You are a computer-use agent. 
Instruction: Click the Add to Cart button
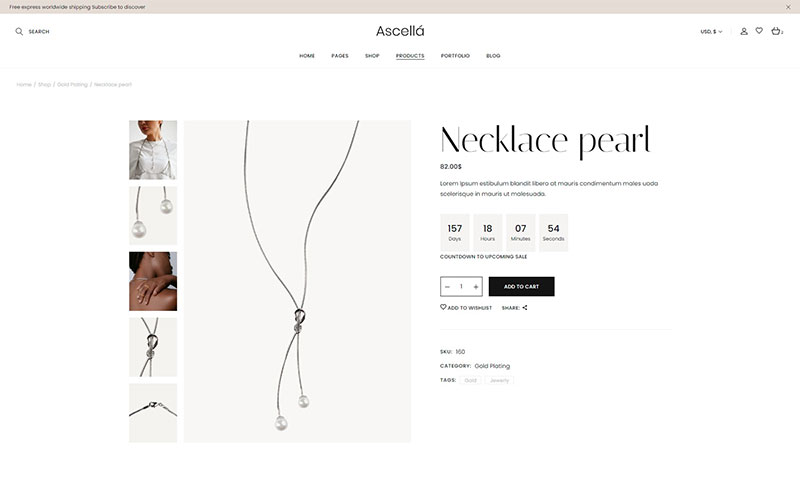pos(521,287)
